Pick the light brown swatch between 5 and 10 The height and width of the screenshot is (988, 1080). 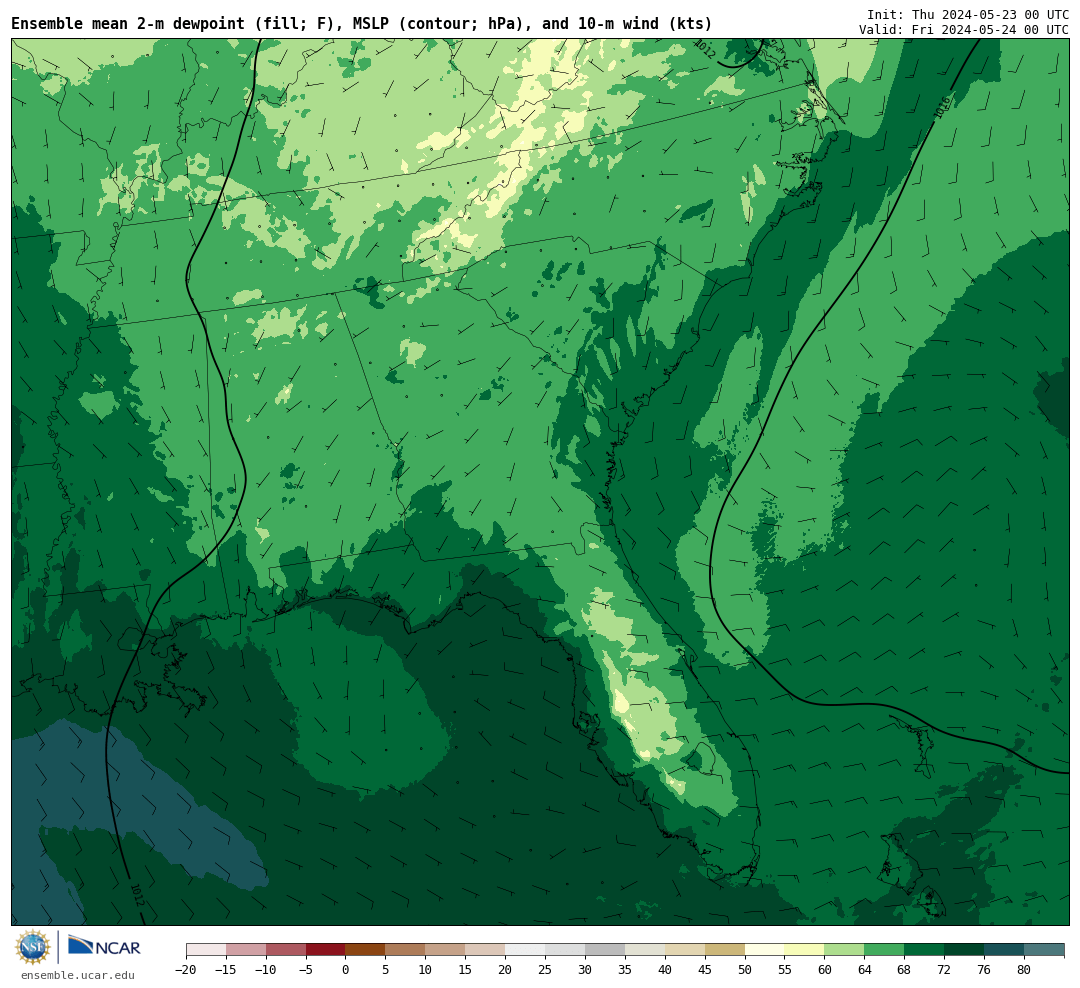(x=406, y=950)
